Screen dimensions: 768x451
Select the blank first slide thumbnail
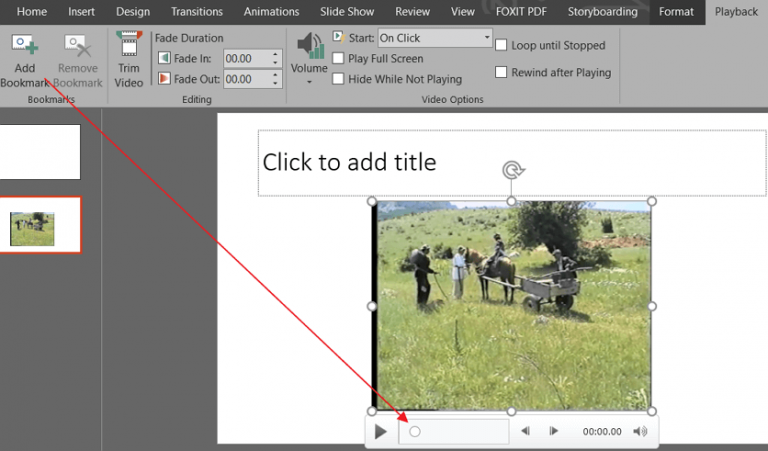click(x=39, y=152)
